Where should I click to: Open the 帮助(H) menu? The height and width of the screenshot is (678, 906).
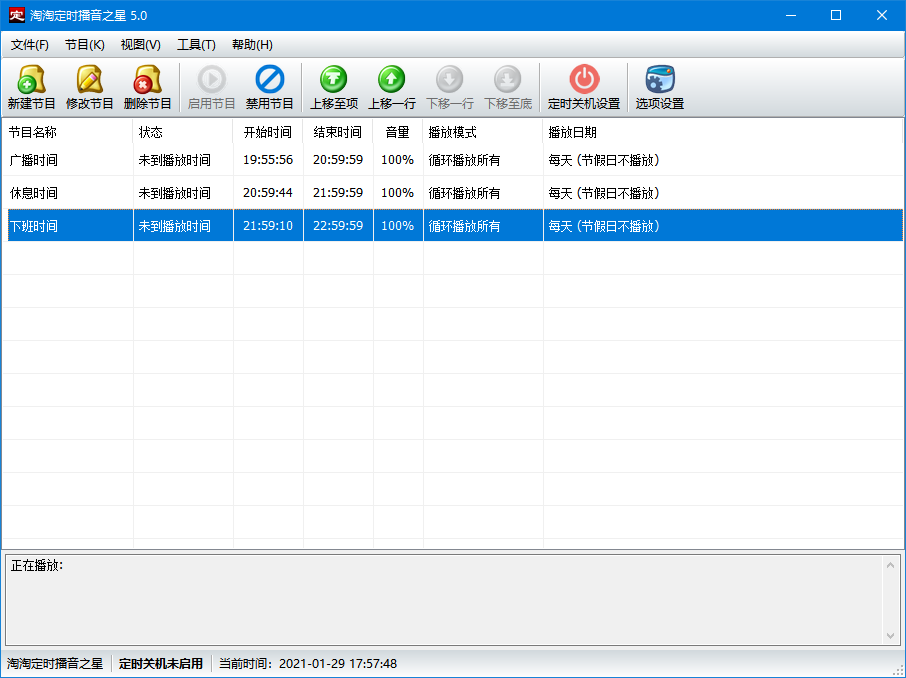coord(252,45)
